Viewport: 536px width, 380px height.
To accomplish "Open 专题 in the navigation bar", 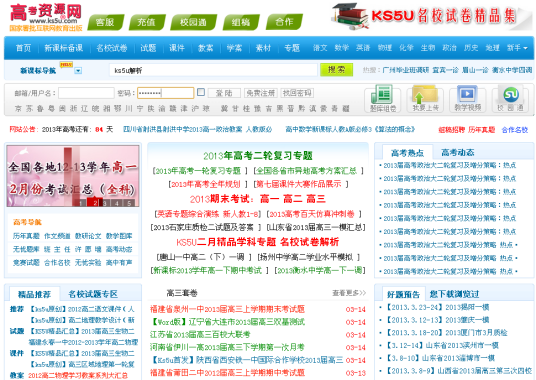I will tap(292, 48).
